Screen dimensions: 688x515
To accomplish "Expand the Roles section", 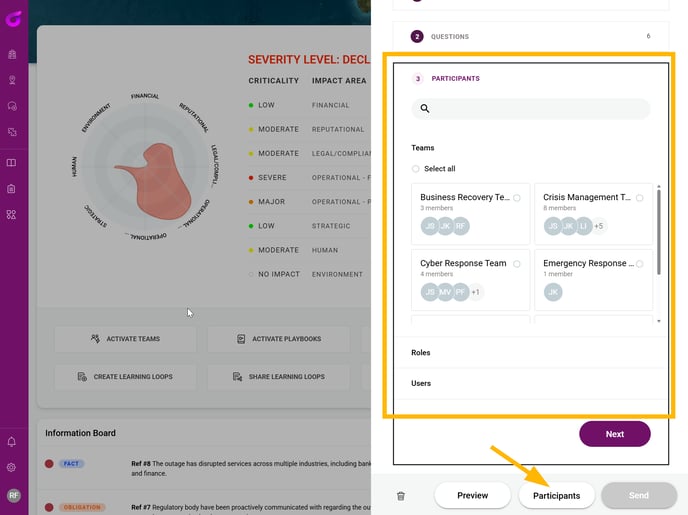I will pyautogui.click(x=531, y=353).
